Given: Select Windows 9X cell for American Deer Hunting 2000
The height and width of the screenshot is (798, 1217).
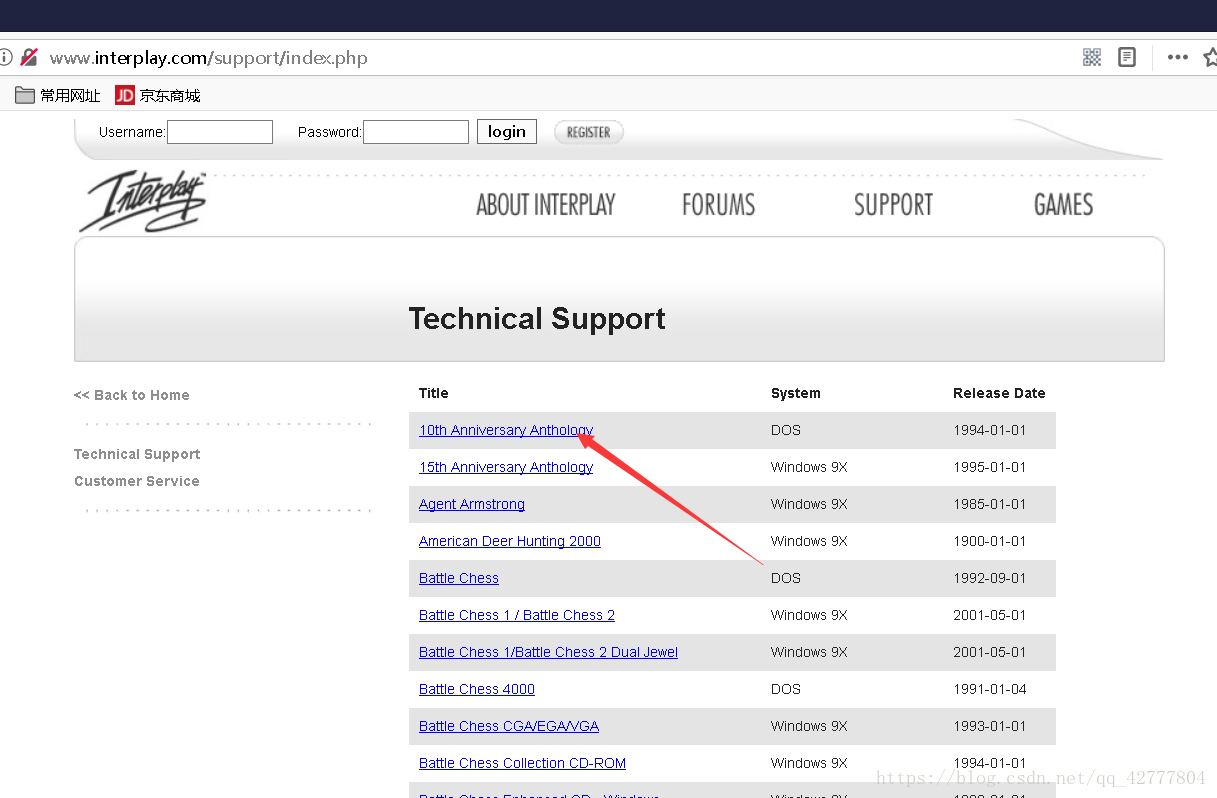Looking at the screenshot, I should (x=809, y=541).
